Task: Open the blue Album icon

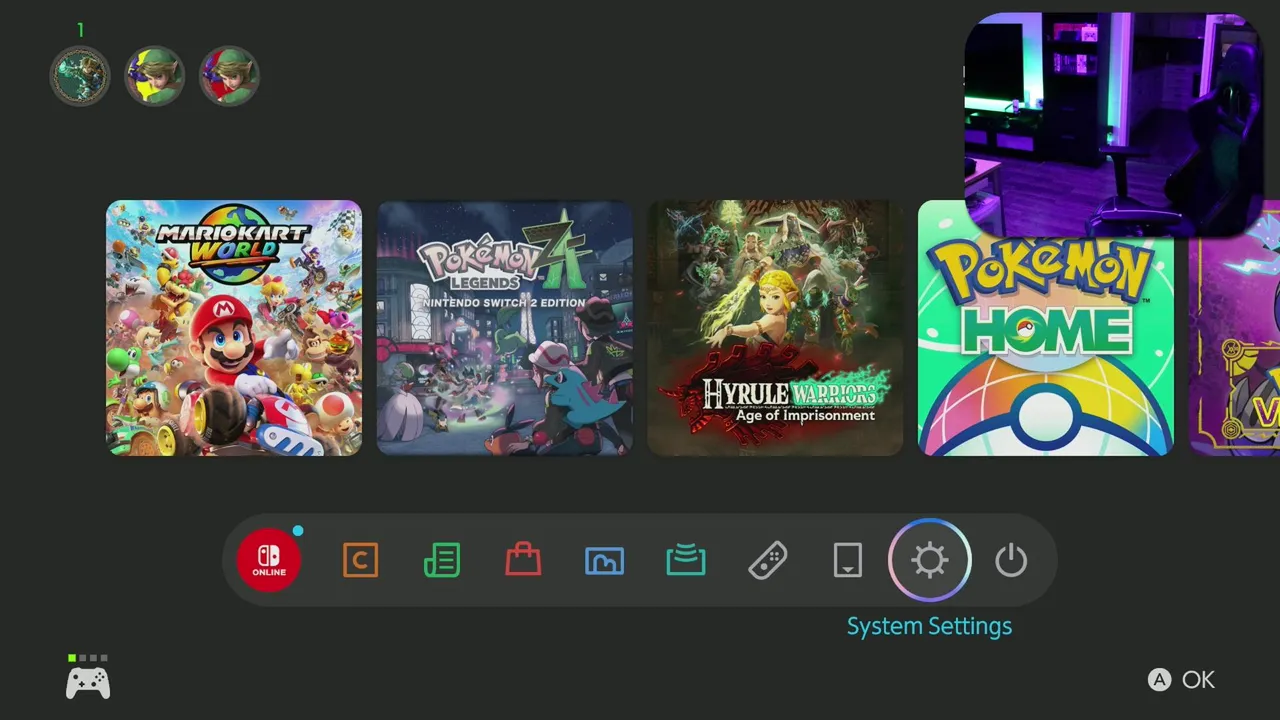Action: (x=604, y=560)
